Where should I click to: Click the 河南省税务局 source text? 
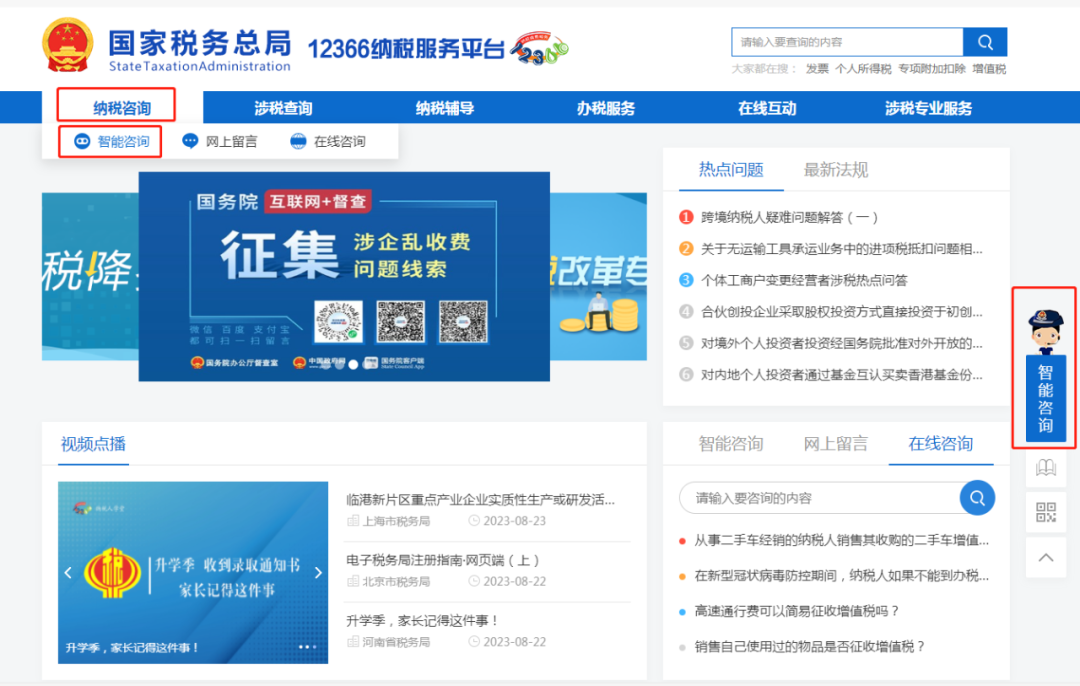(x=396, y=642)
